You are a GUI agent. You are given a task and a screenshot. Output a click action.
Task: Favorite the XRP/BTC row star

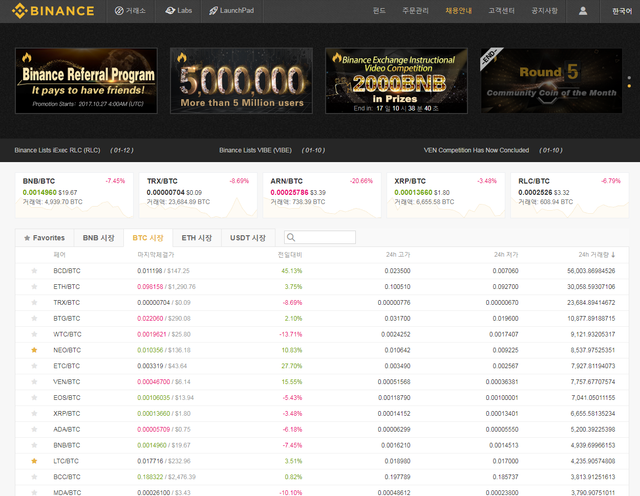(x=34, y=414)
